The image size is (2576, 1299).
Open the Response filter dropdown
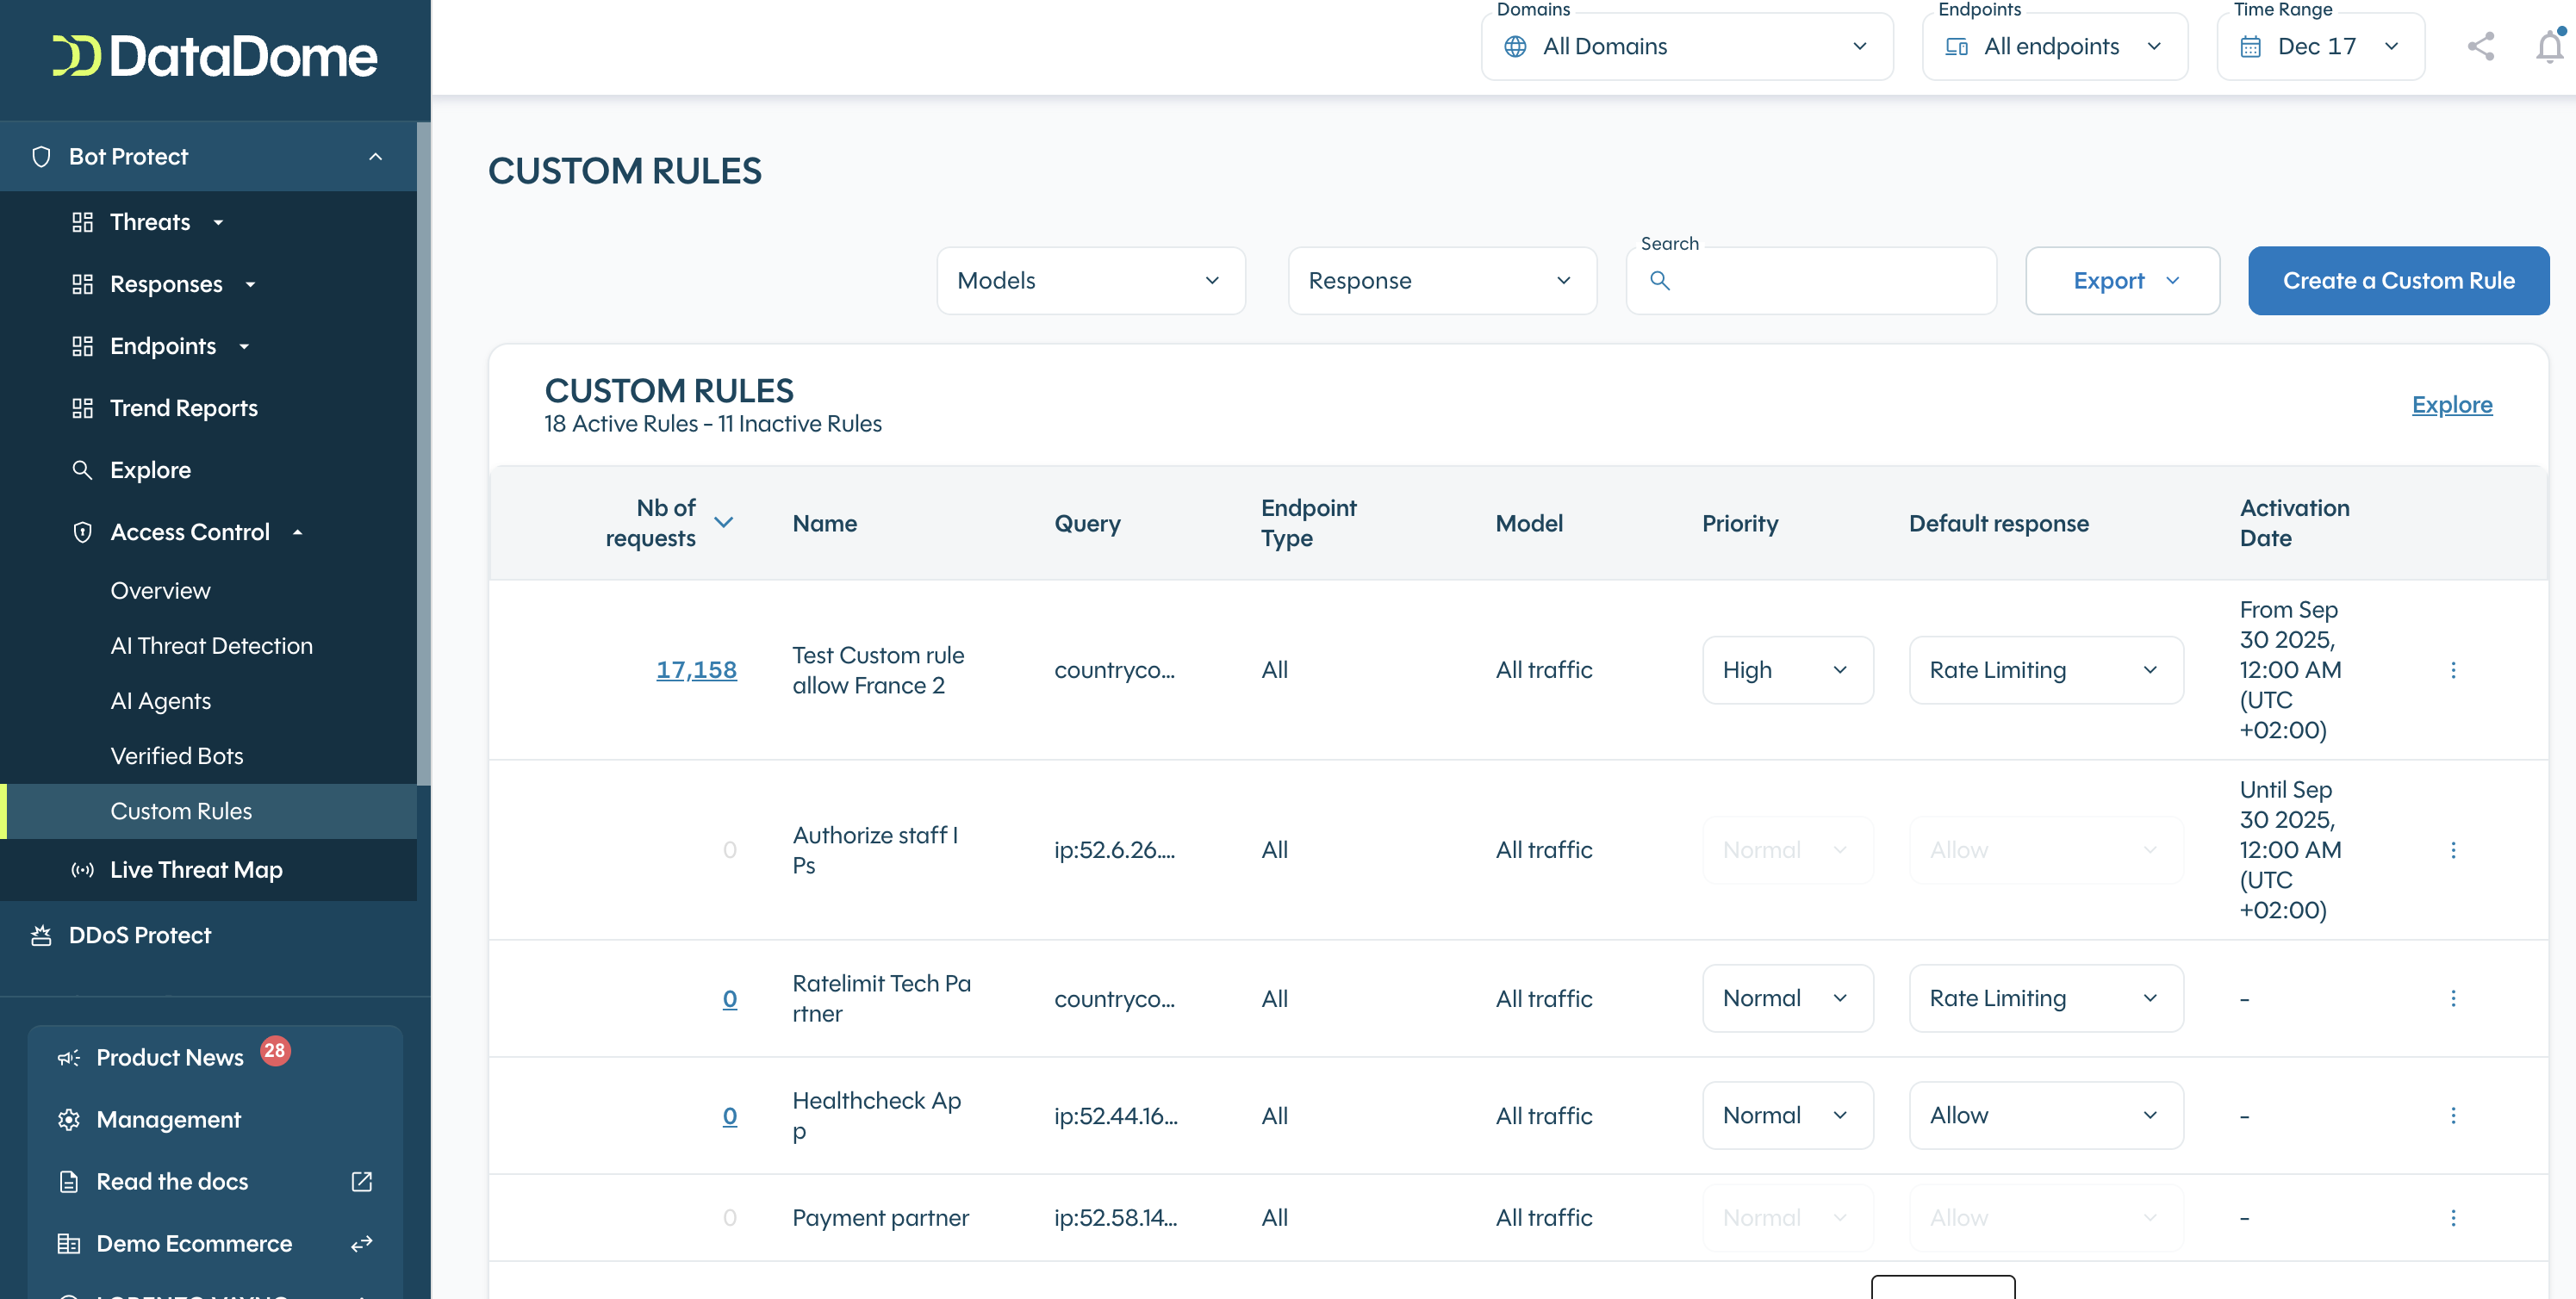[x=1441, y=281]
